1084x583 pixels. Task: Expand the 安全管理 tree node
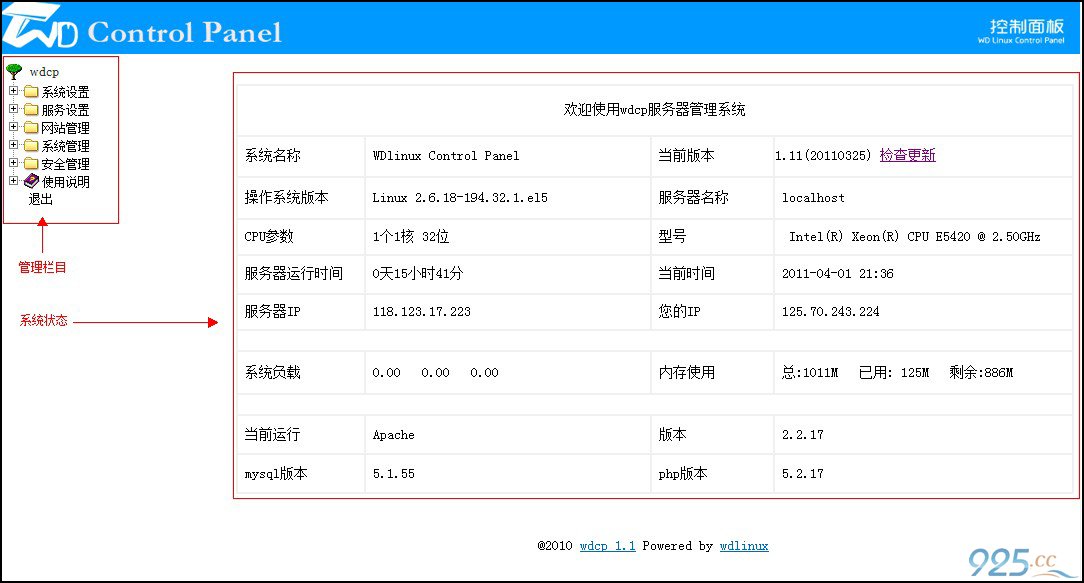click(x=13, y=163)
